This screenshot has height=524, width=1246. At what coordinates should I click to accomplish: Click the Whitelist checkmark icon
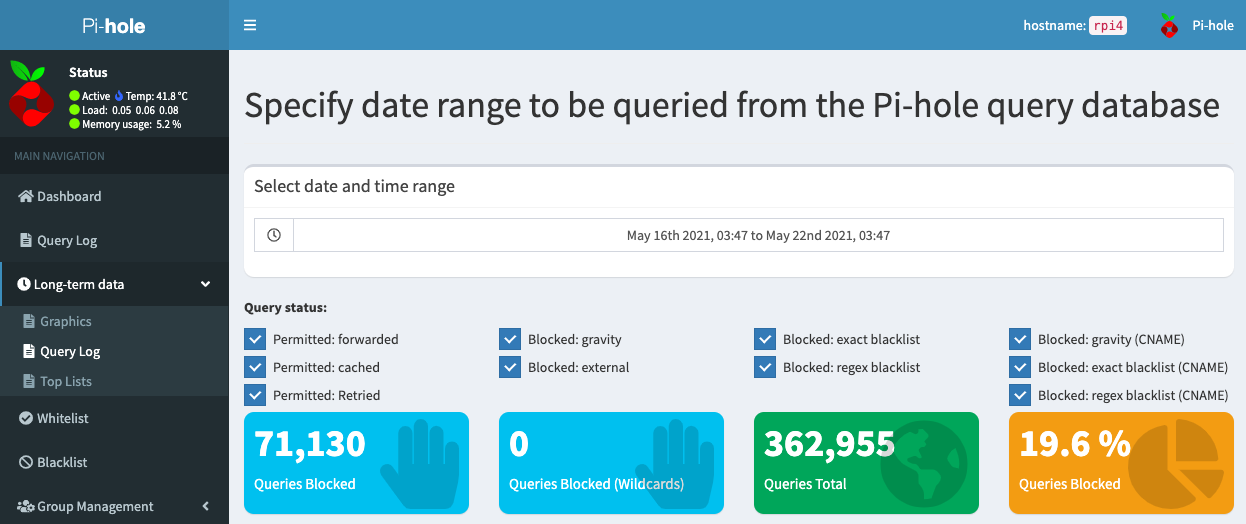pyautogui.click(x=26, y=418)
